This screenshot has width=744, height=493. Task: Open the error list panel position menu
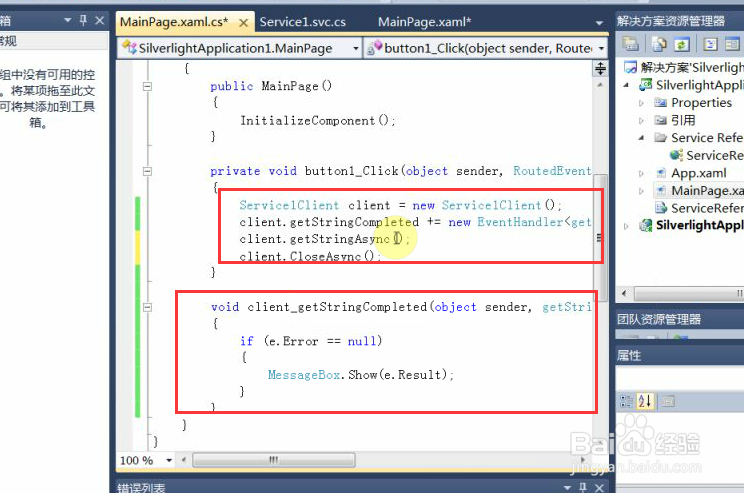coord(567,488)
